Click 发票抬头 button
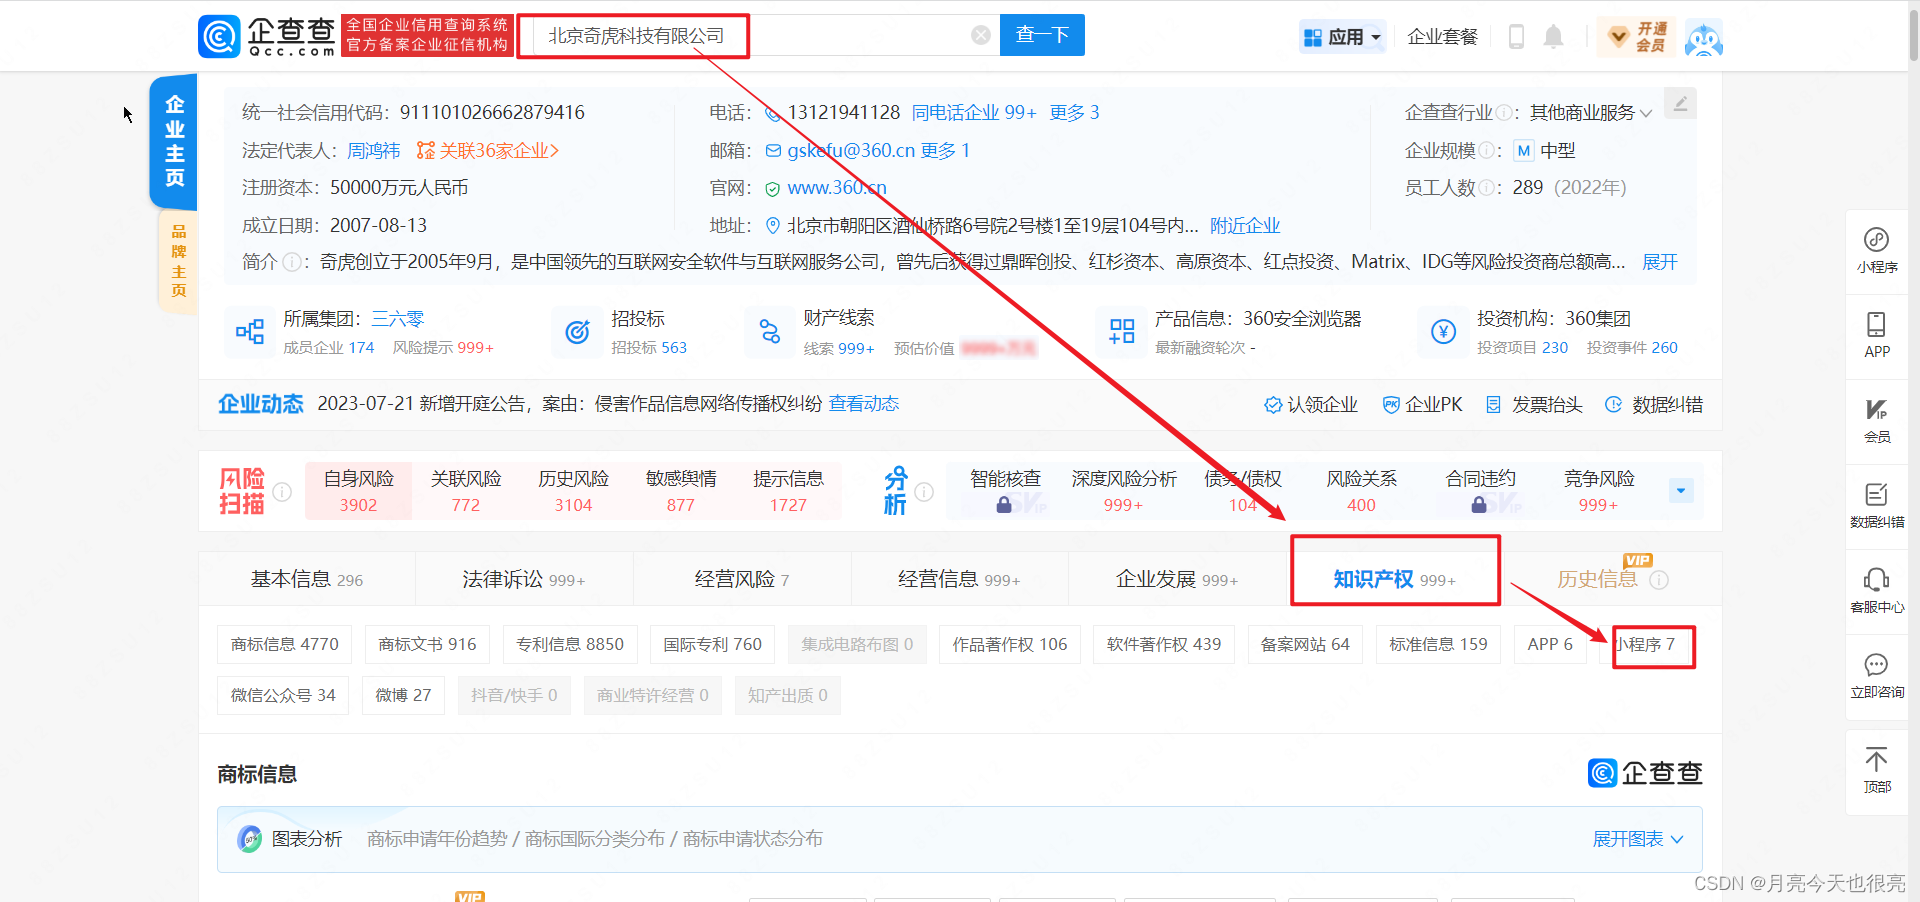1920x902 pixels. (x=1533, y=404)
